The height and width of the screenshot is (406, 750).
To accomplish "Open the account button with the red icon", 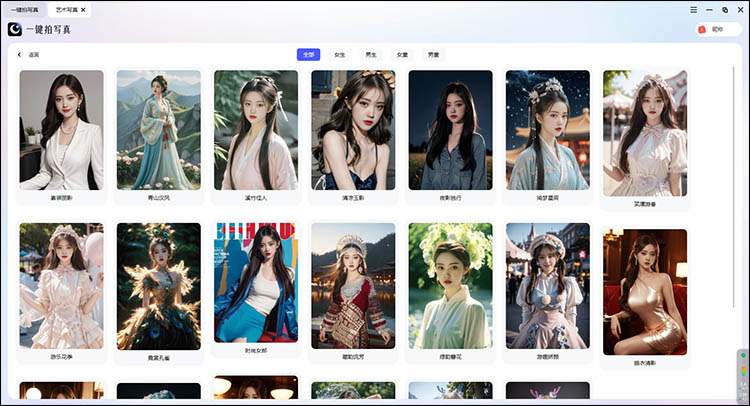I will pyautogui.click(x=718, y=29).
